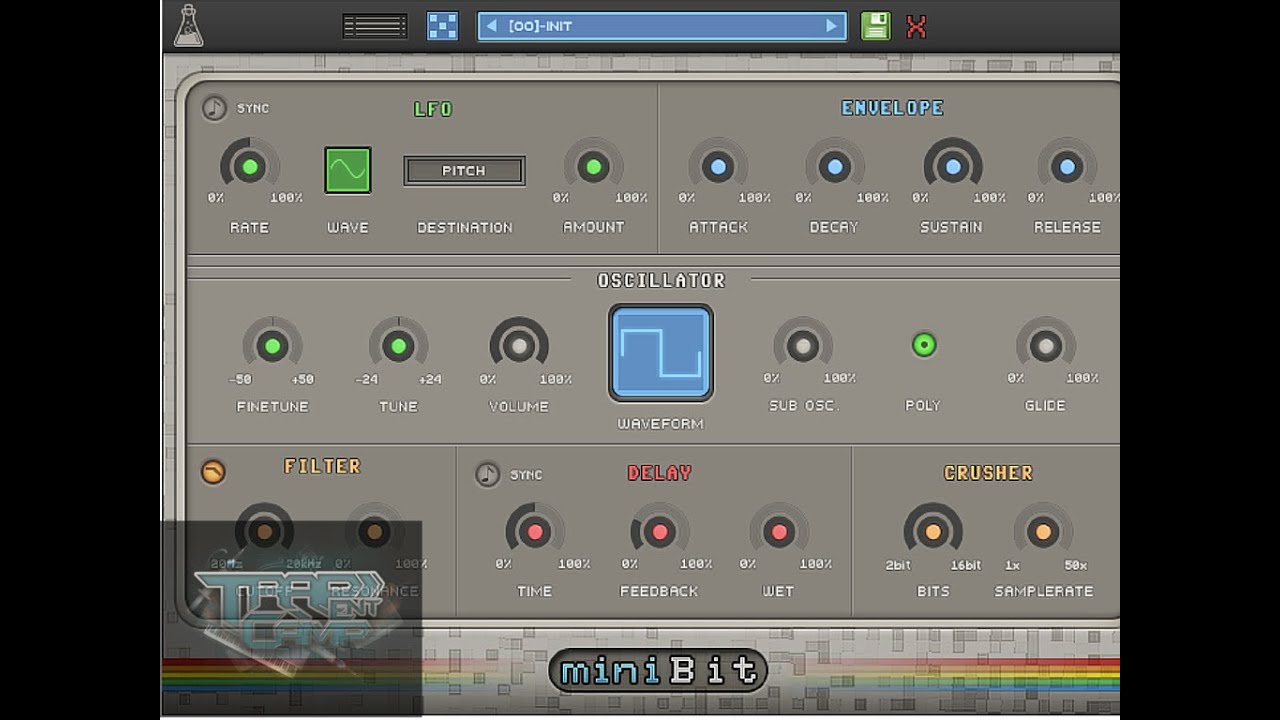The width and height of the screenshot is (1280, 720).
Task: Click the WET knob in Delay
Action: coord(779,532)
